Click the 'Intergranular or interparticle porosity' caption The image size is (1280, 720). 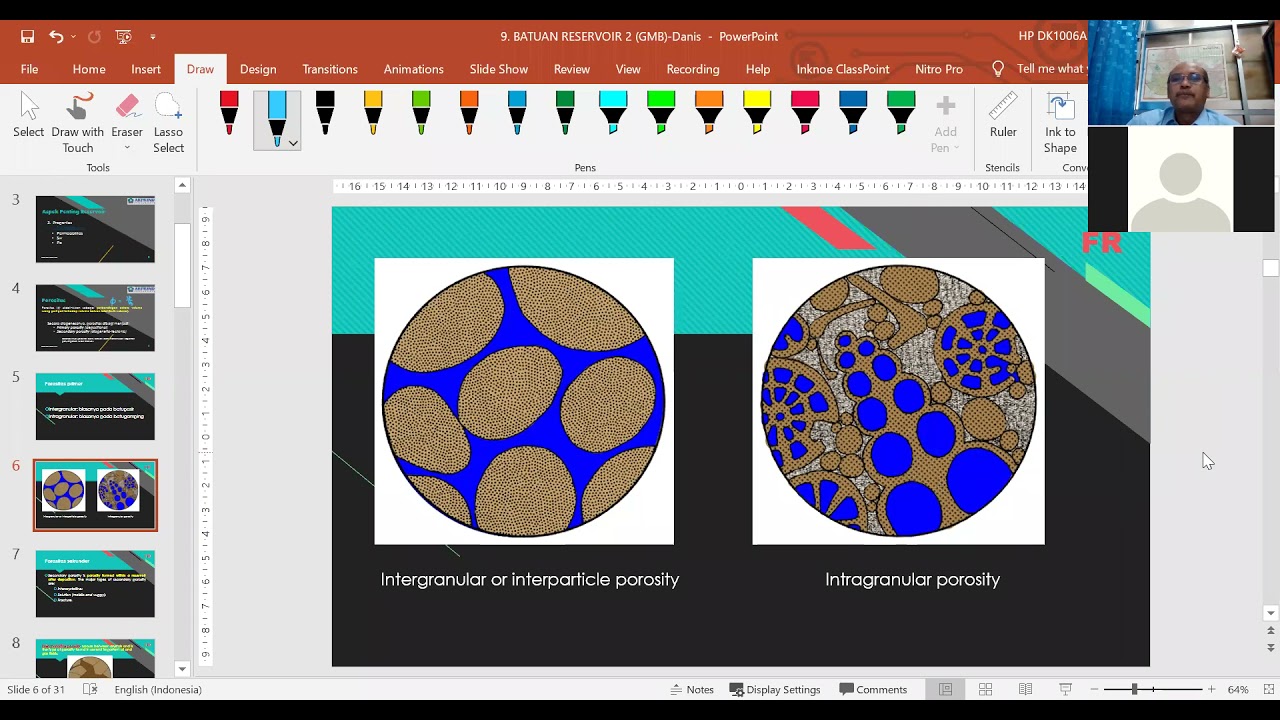[529, 579]
